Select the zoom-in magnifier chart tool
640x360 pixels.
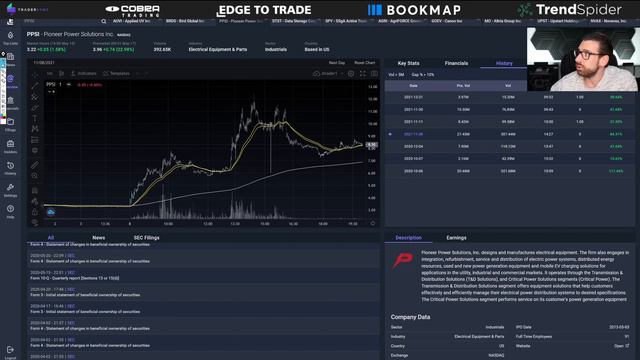click(35, 176)
